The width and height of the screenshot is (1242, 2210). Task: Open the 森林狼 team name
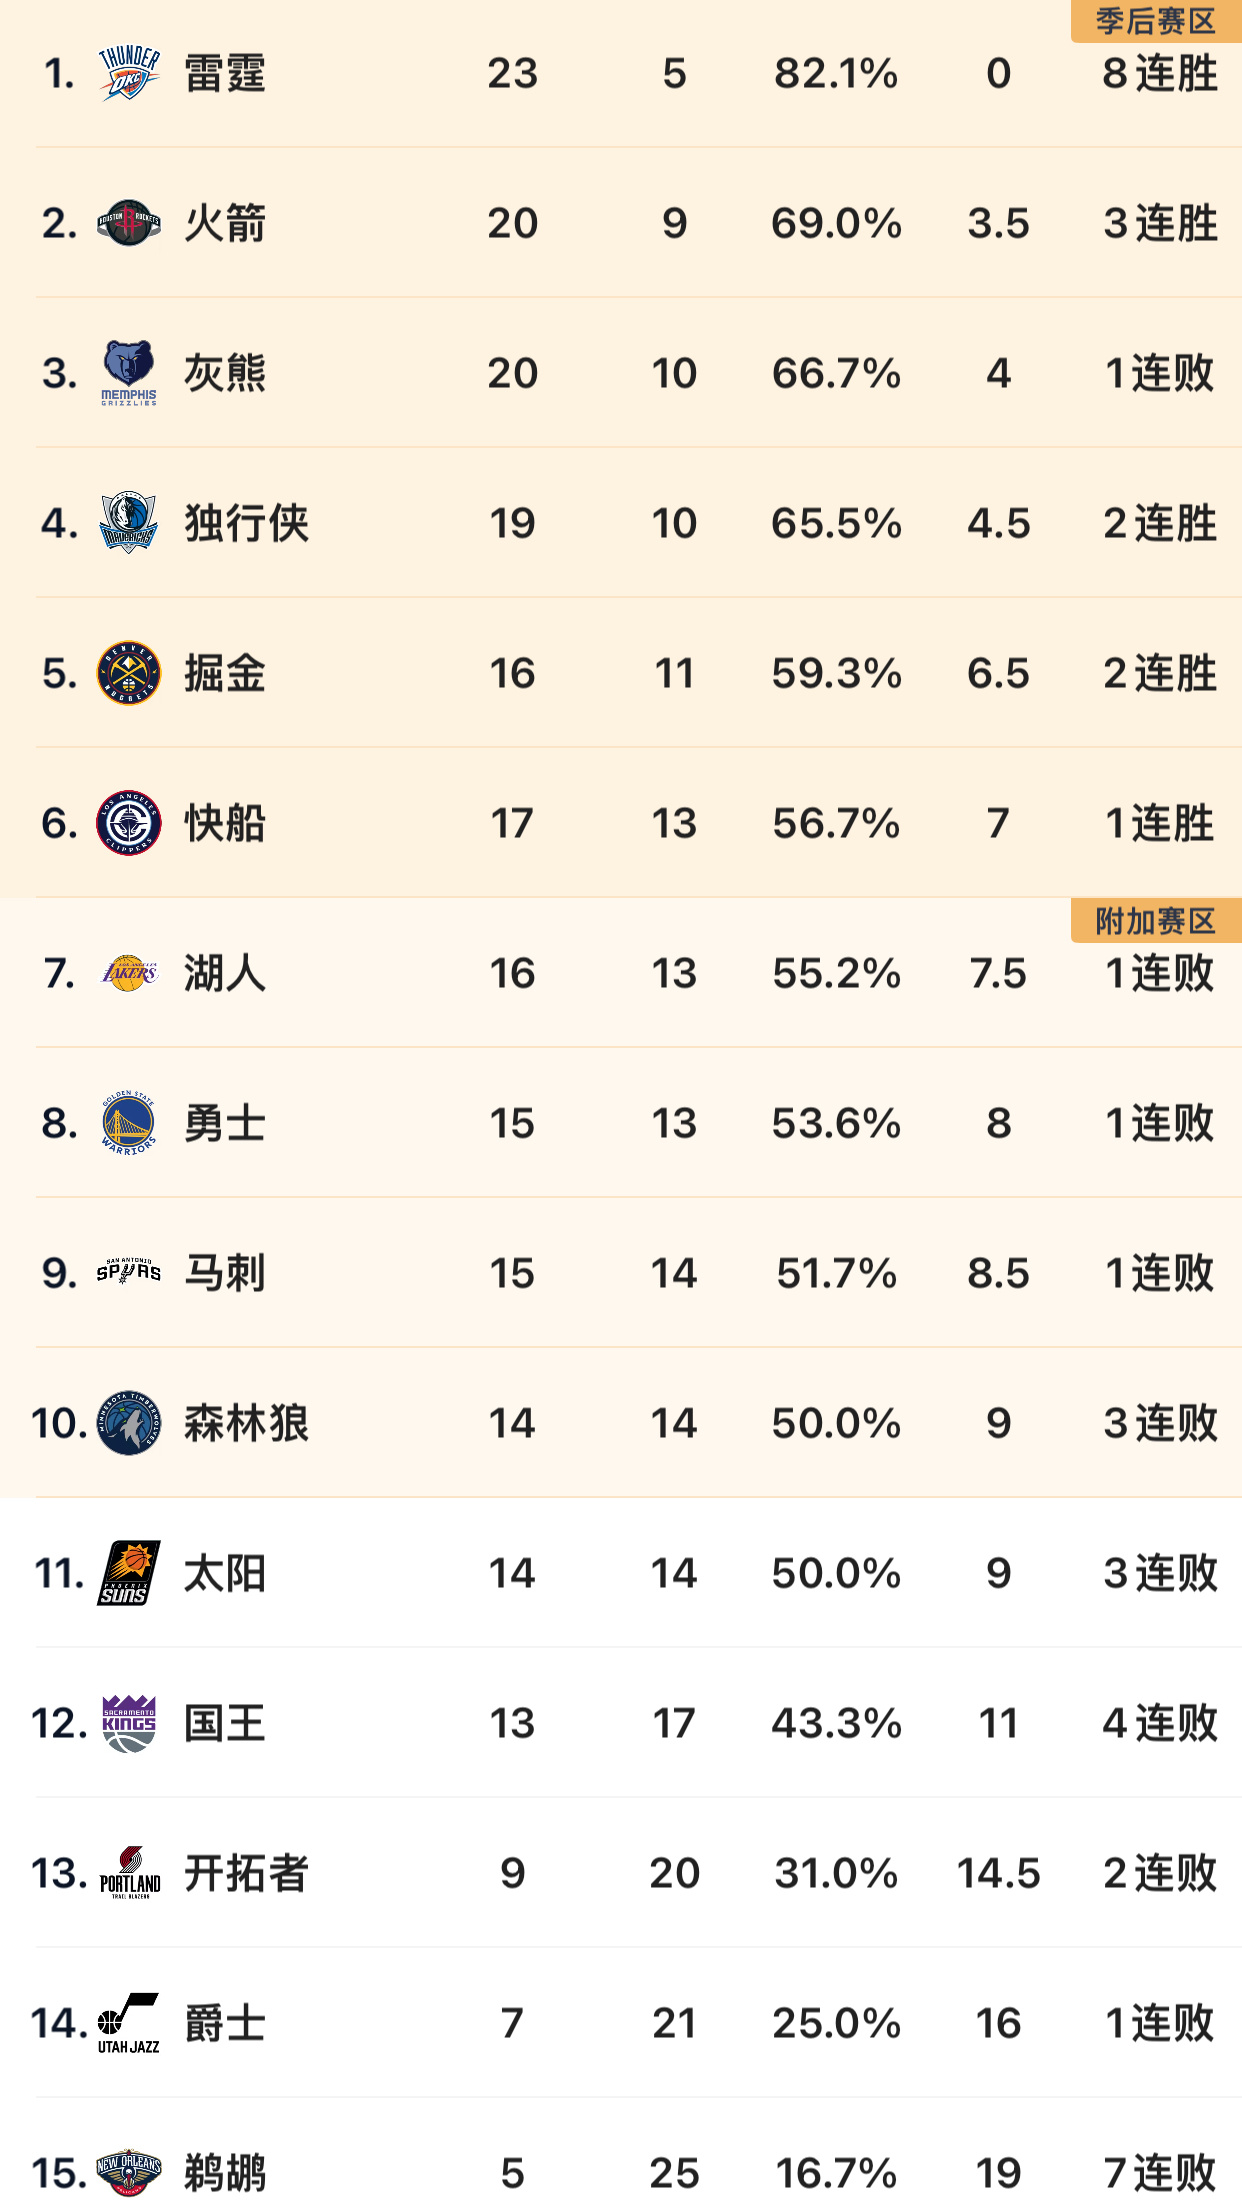[x=246, y=1423]
